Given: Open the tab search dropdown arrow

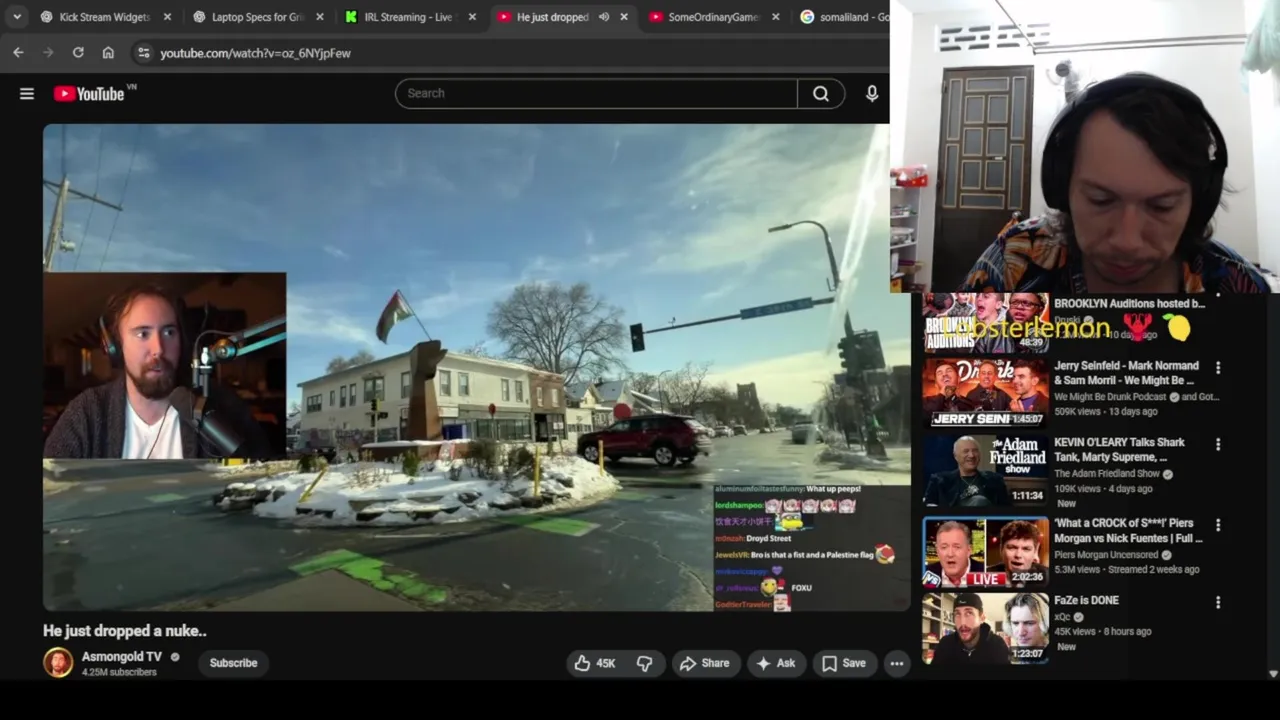Looking at the screenshot, I should [x=17, y=17].
